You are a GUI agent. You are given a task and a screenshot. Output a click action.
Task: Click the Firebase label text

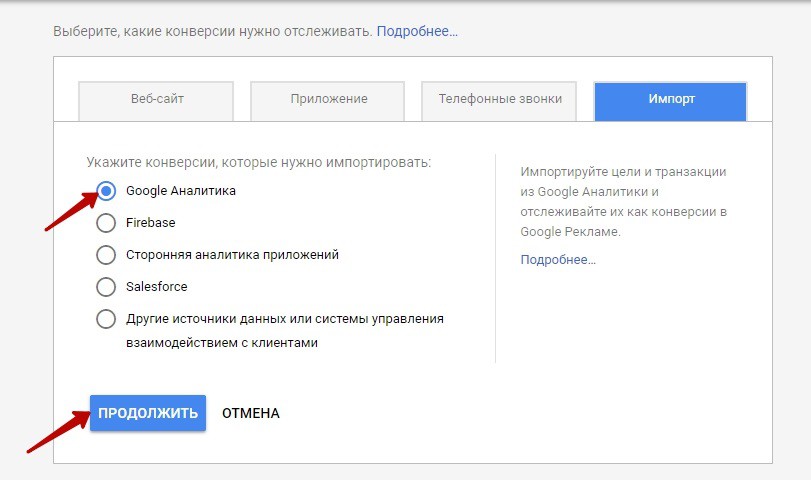[150, 223]
